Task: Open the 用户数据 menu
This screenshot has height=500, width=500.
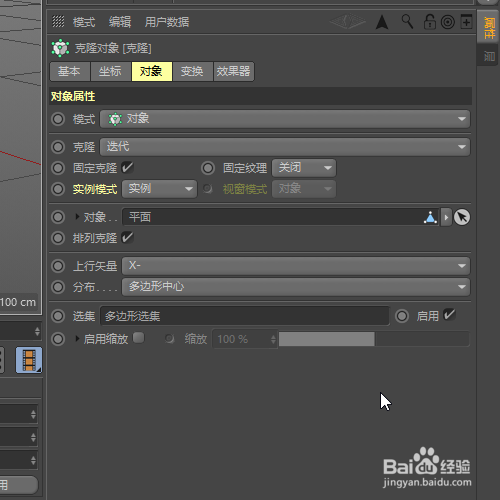Action: tap(167, 22)
